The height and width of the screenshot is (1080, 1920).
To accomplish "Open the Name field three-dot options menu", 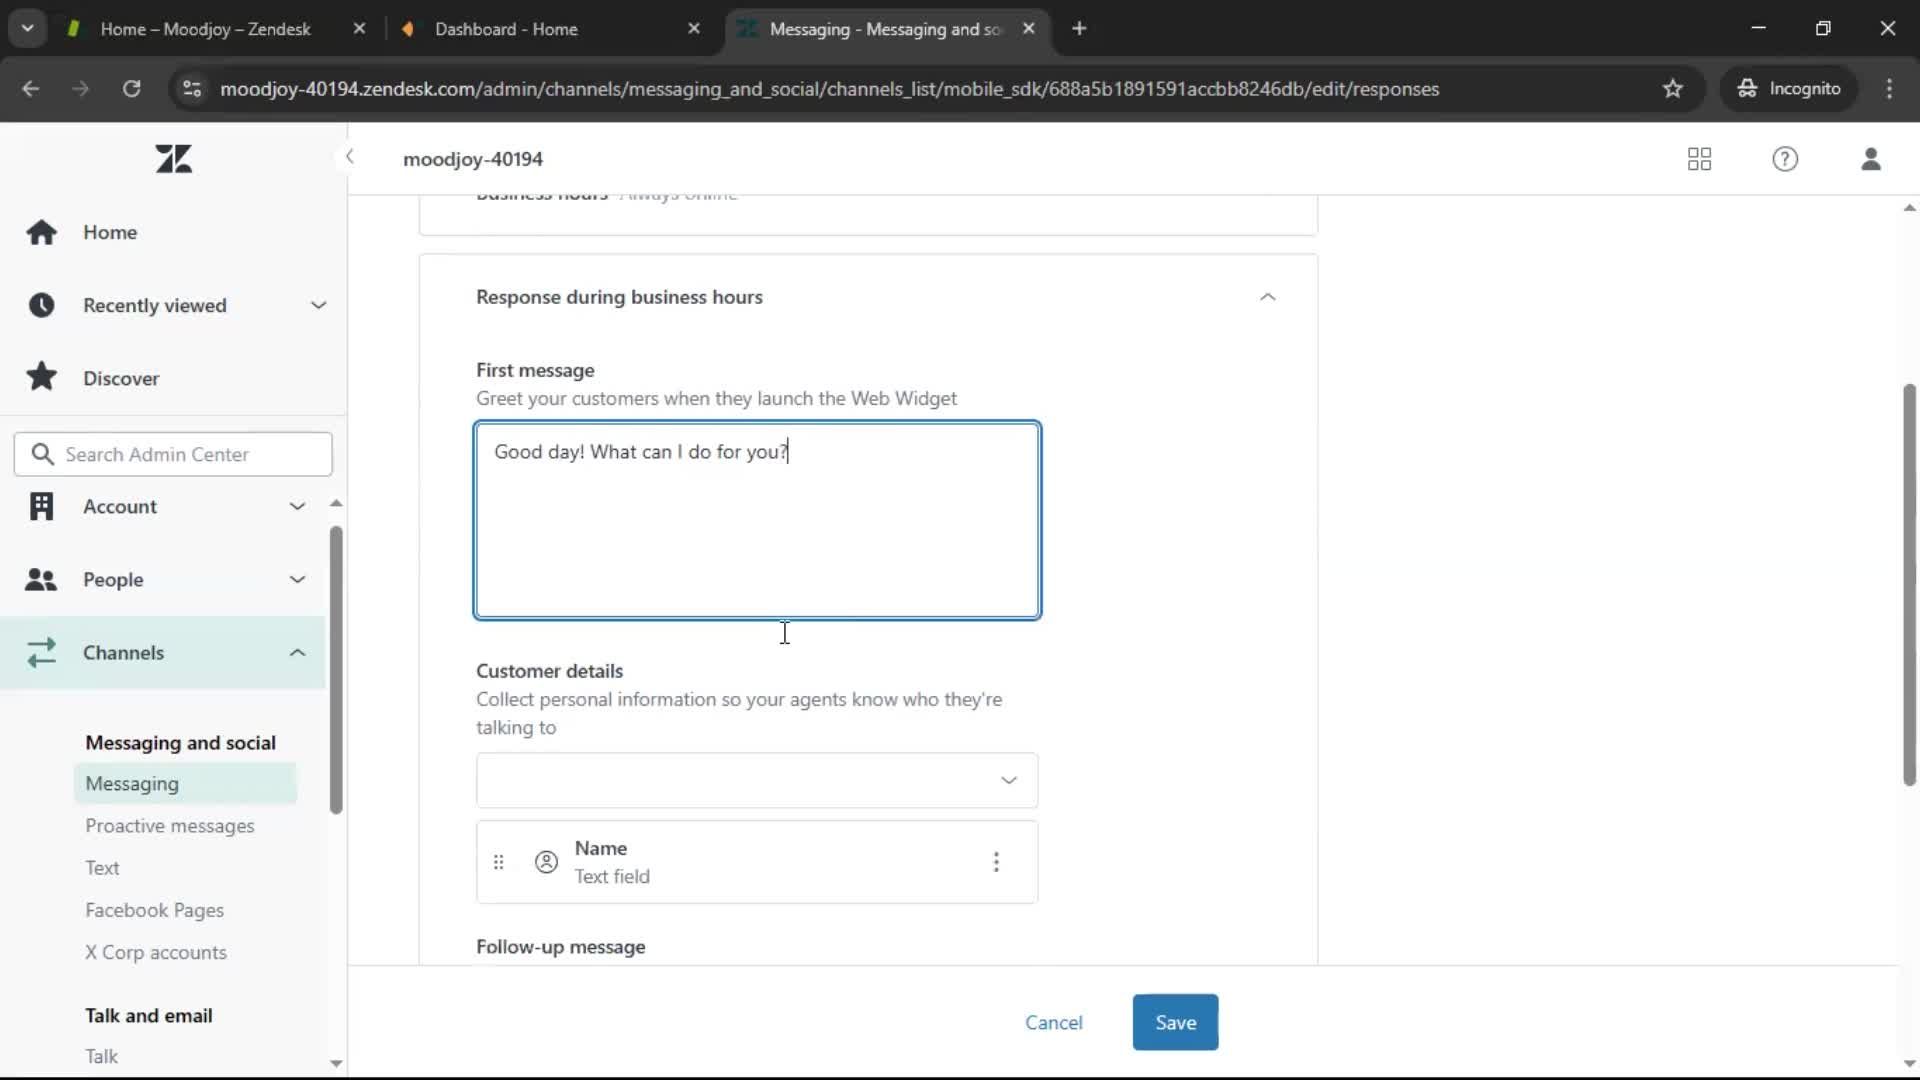I will pos(996,862).
